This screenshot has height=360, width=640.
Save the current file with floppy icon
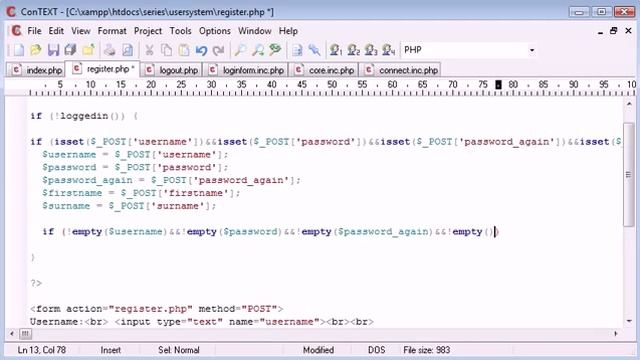53,50
